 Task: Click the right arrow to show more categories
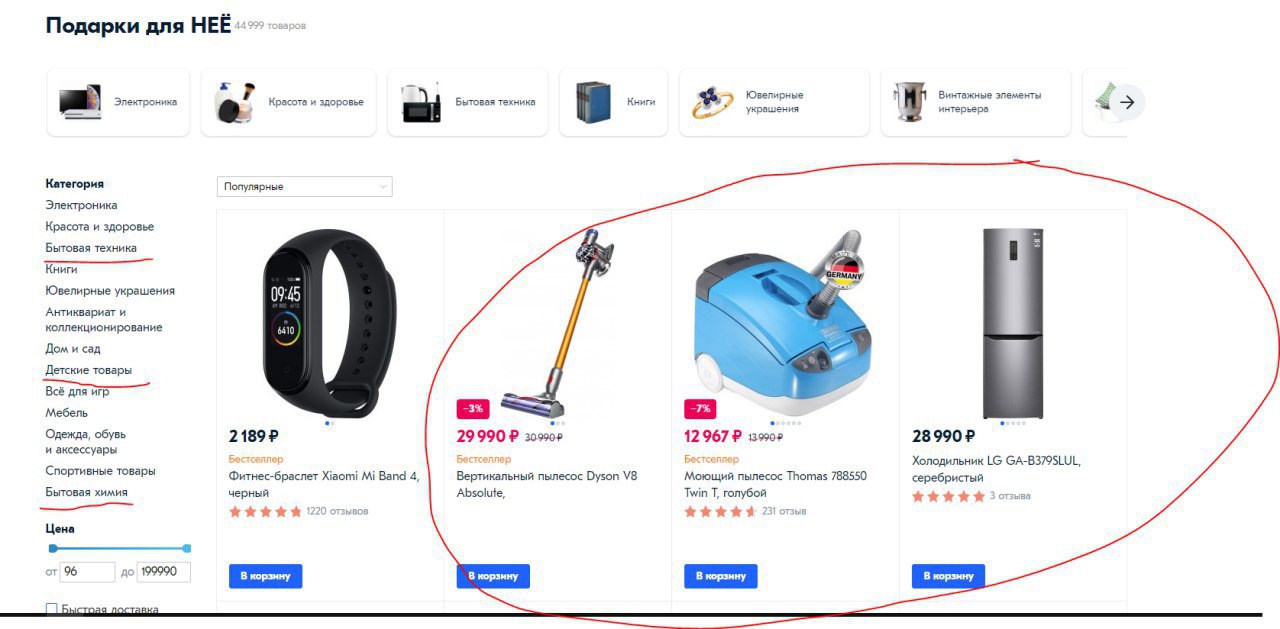click(1127, 102)
